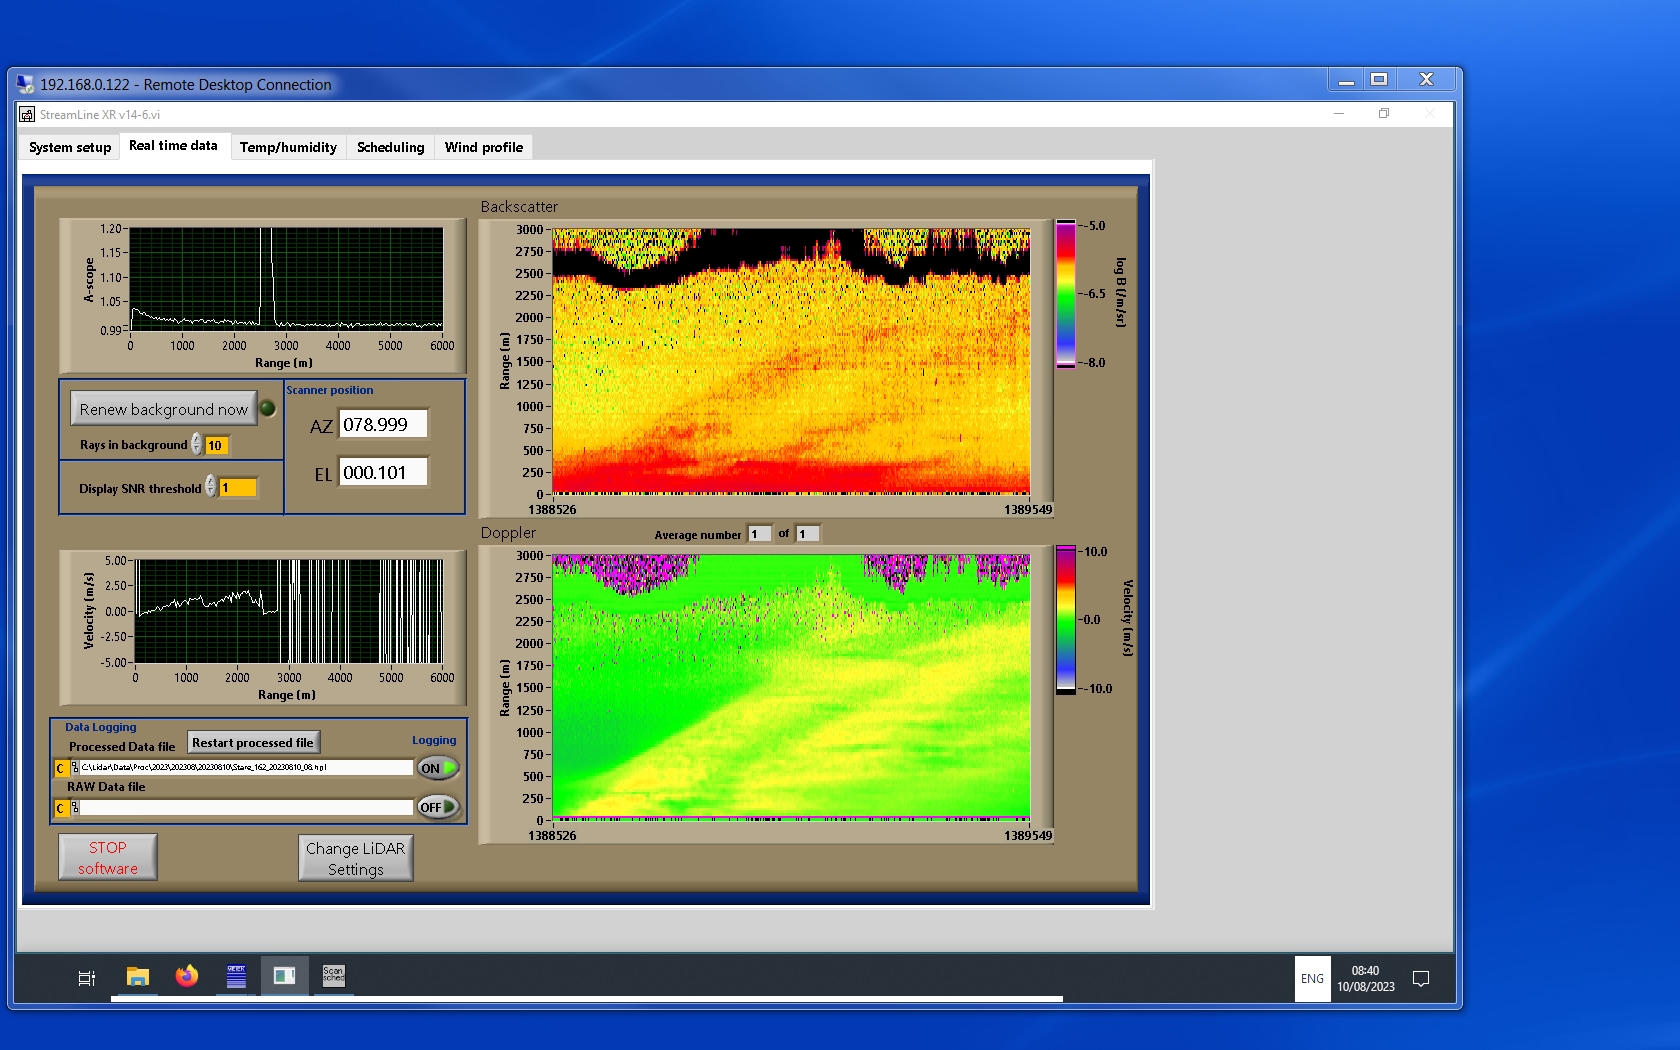
Task: Adjust the Rays in background stepper
Action: (197, 445)
